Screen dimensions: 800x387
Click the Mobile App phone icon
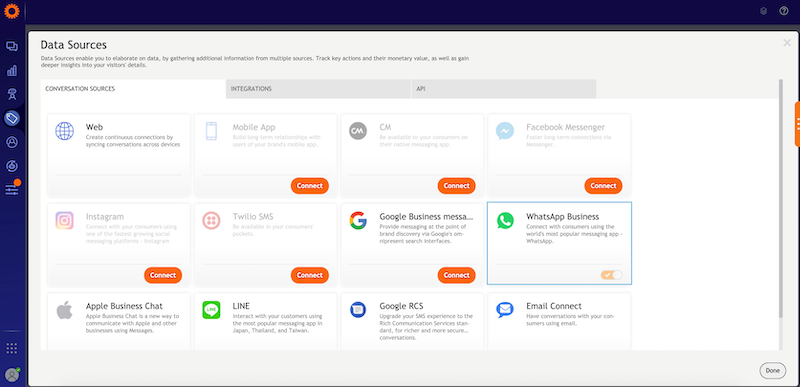(x=211, y=131)
